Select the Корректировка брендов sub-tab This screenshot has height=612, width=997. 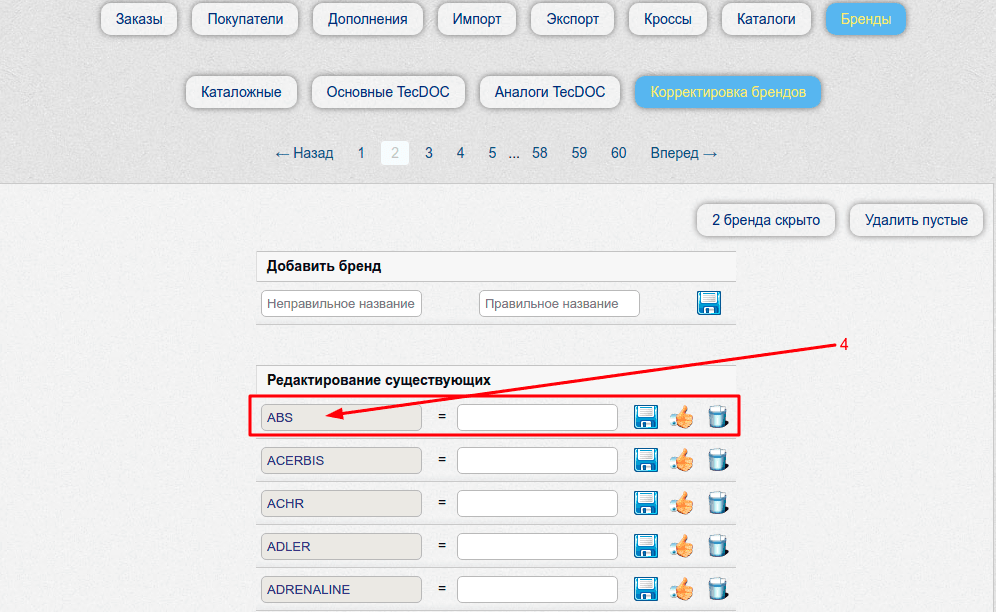tap(728, 92)
